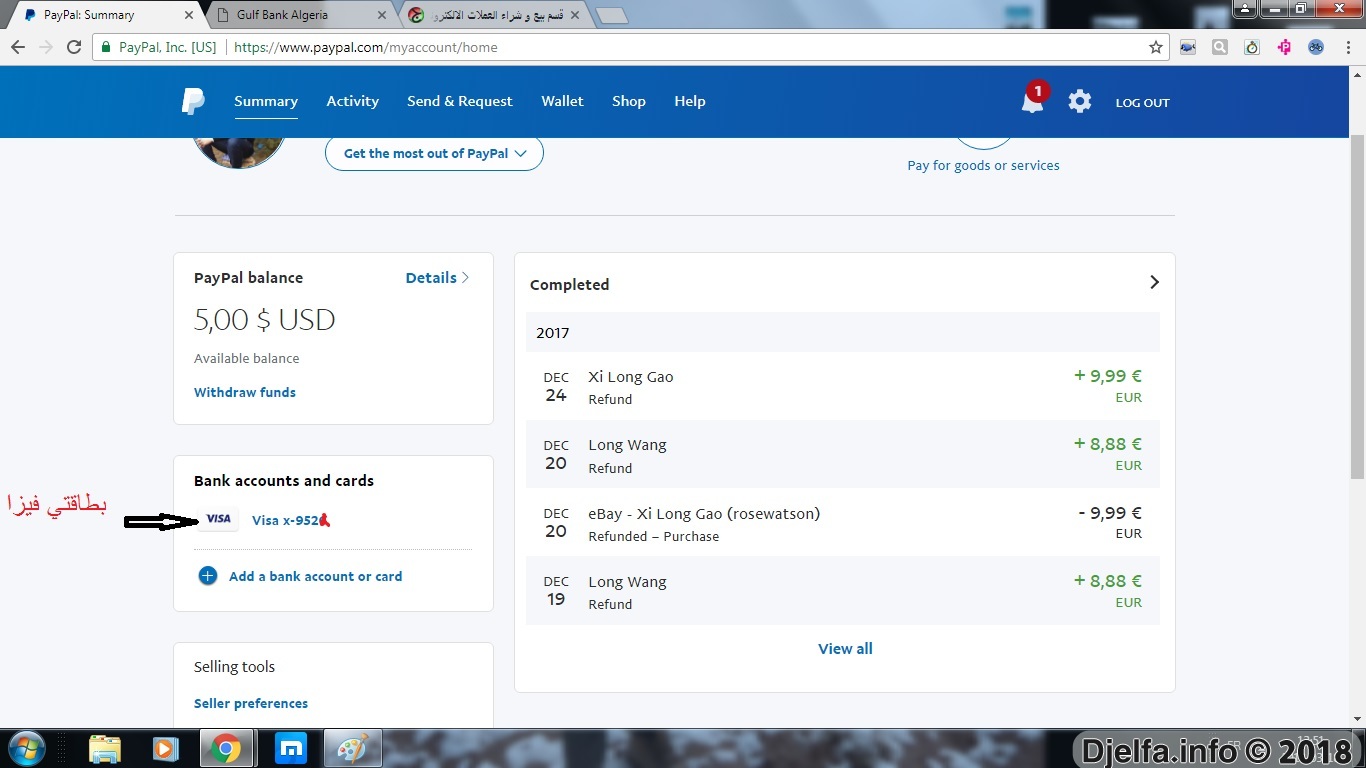The image size is (1366, 768).
Task: Click the green padlock site info icon
Action: click(106, 47)
